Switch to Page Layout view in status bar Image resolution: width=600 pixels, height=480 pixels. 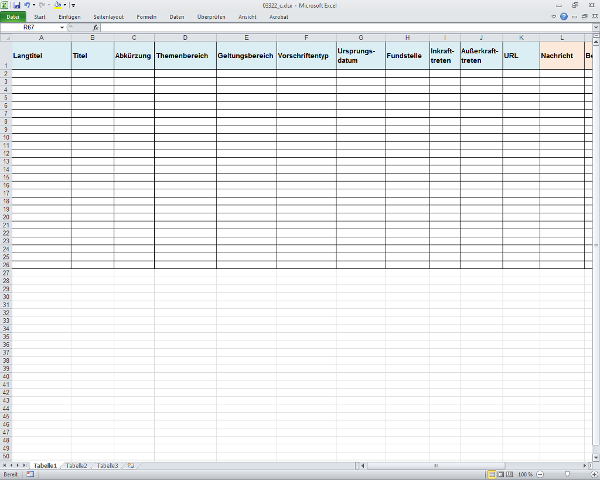[x=500, y=474]
